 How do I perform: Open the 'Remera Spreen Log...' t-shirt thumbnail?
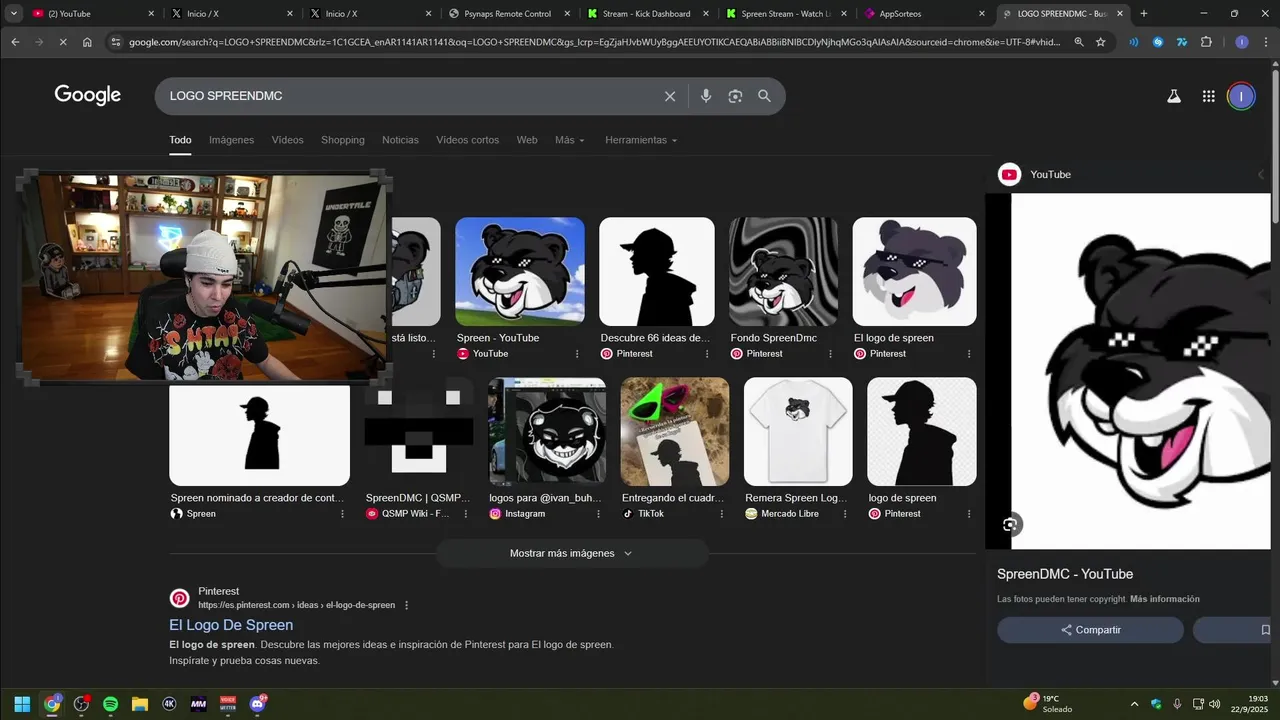(x=798, y=431)
